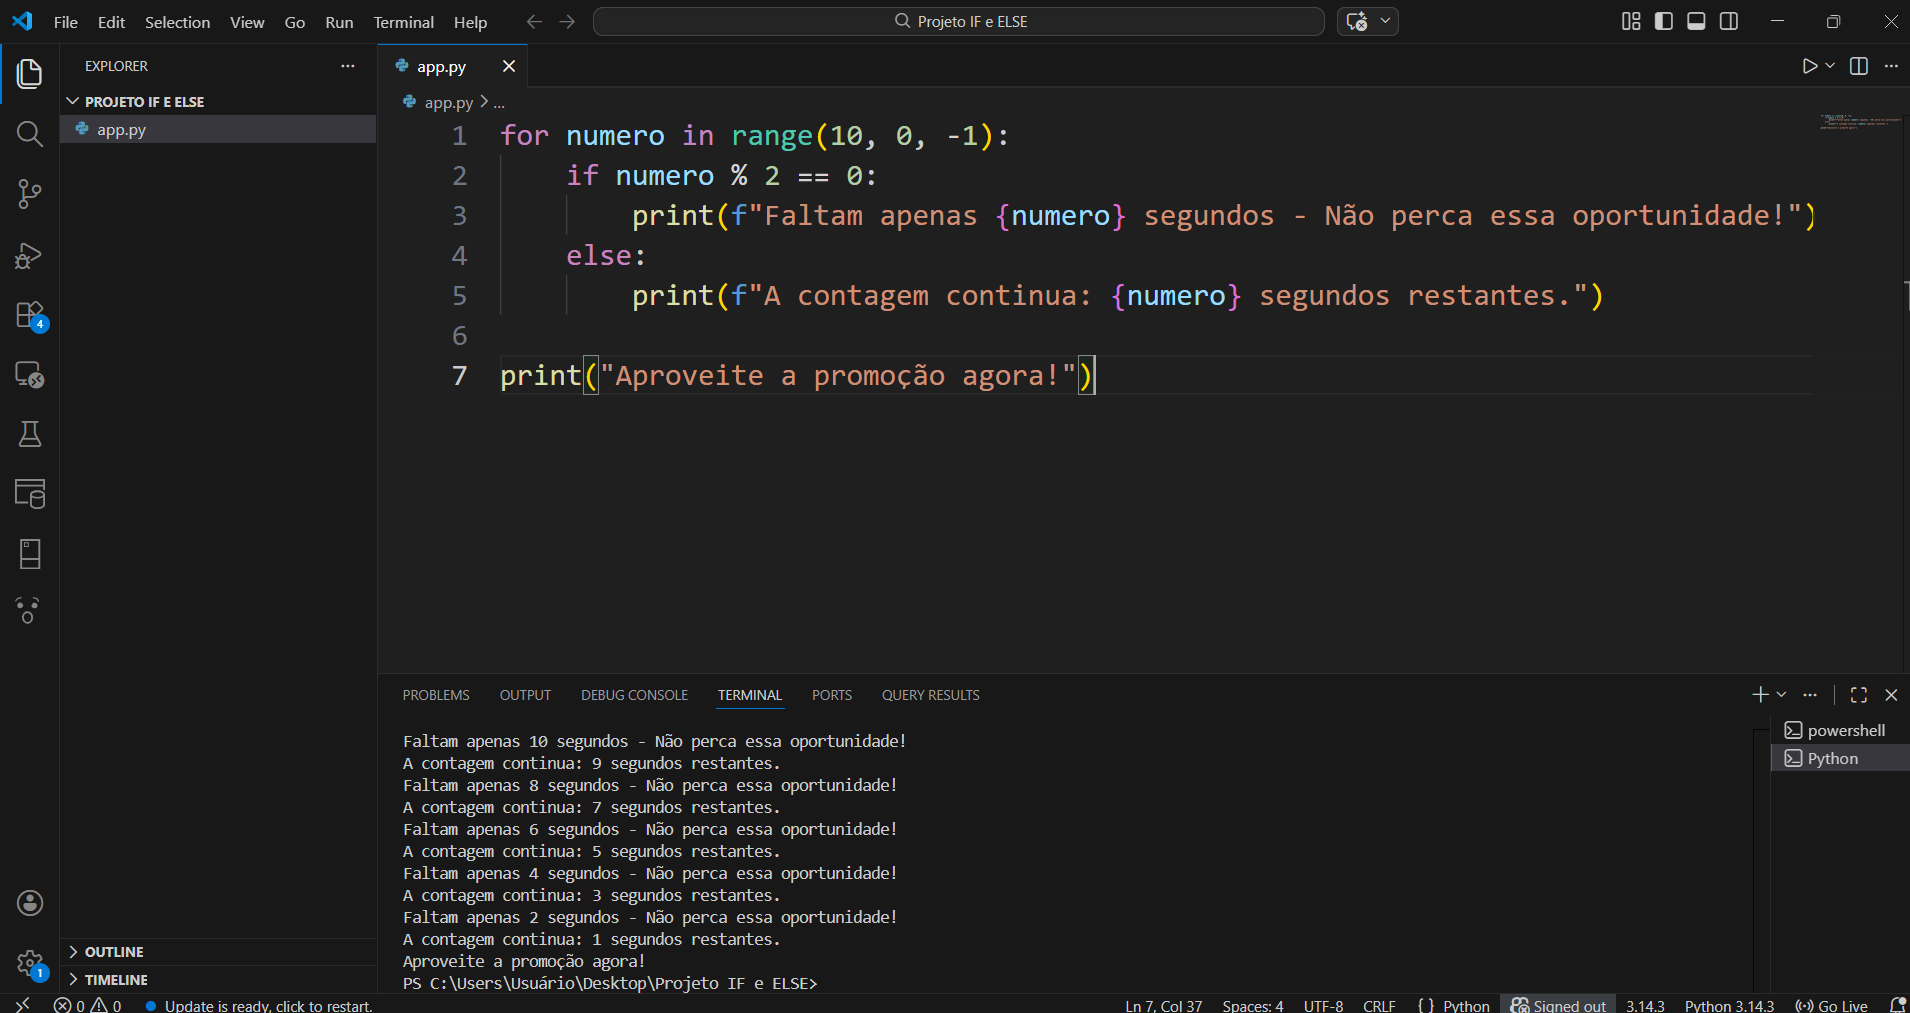Click Go Live in status bar
The image size is (1910, 1013).
coord(1832,1005)
